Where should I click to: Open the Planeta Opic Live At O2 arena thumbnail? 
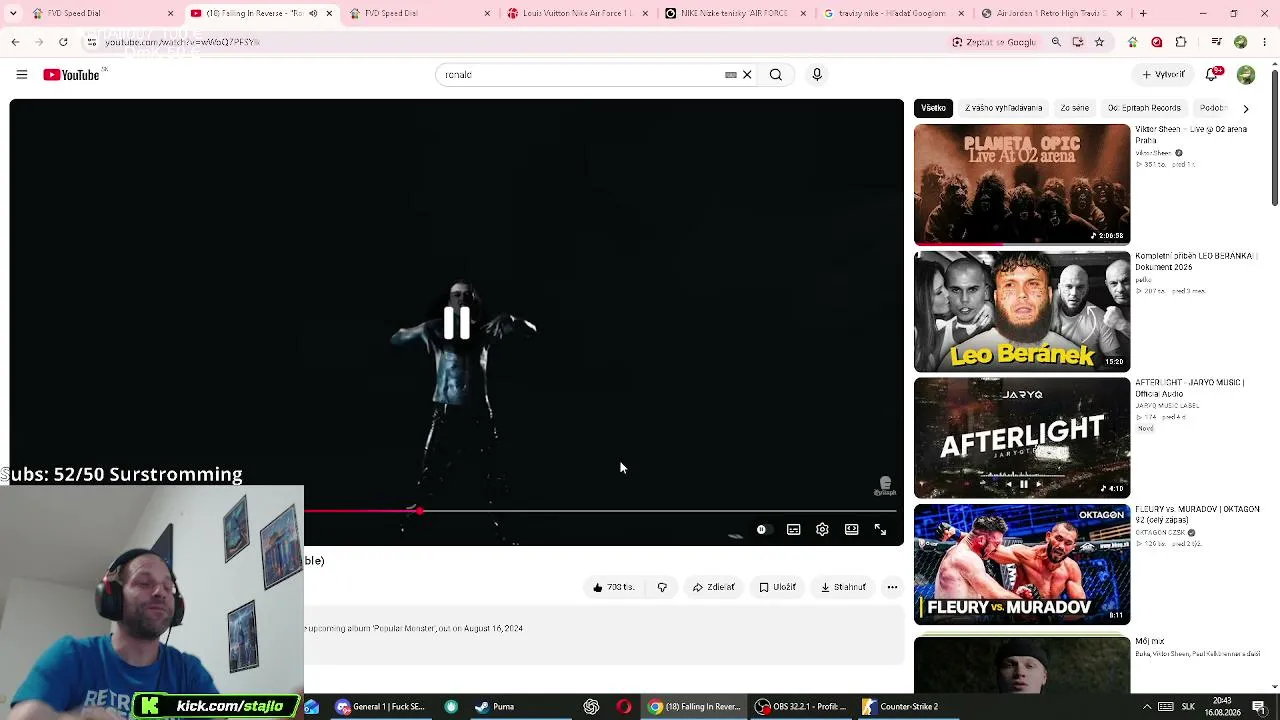1022,184
